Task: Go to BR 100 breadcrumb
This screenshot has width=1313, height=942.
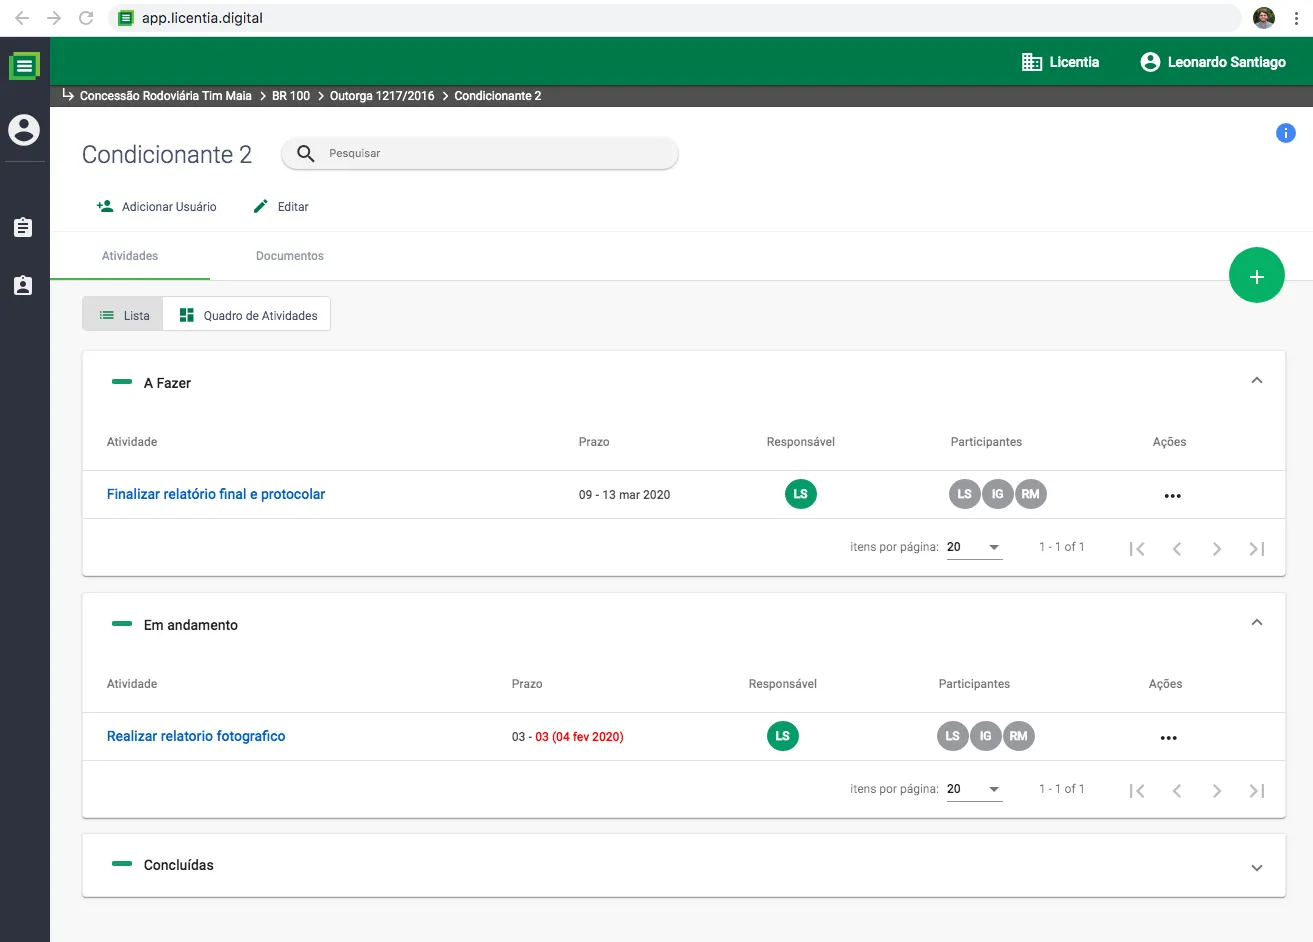Action: [x=291, y=96]
